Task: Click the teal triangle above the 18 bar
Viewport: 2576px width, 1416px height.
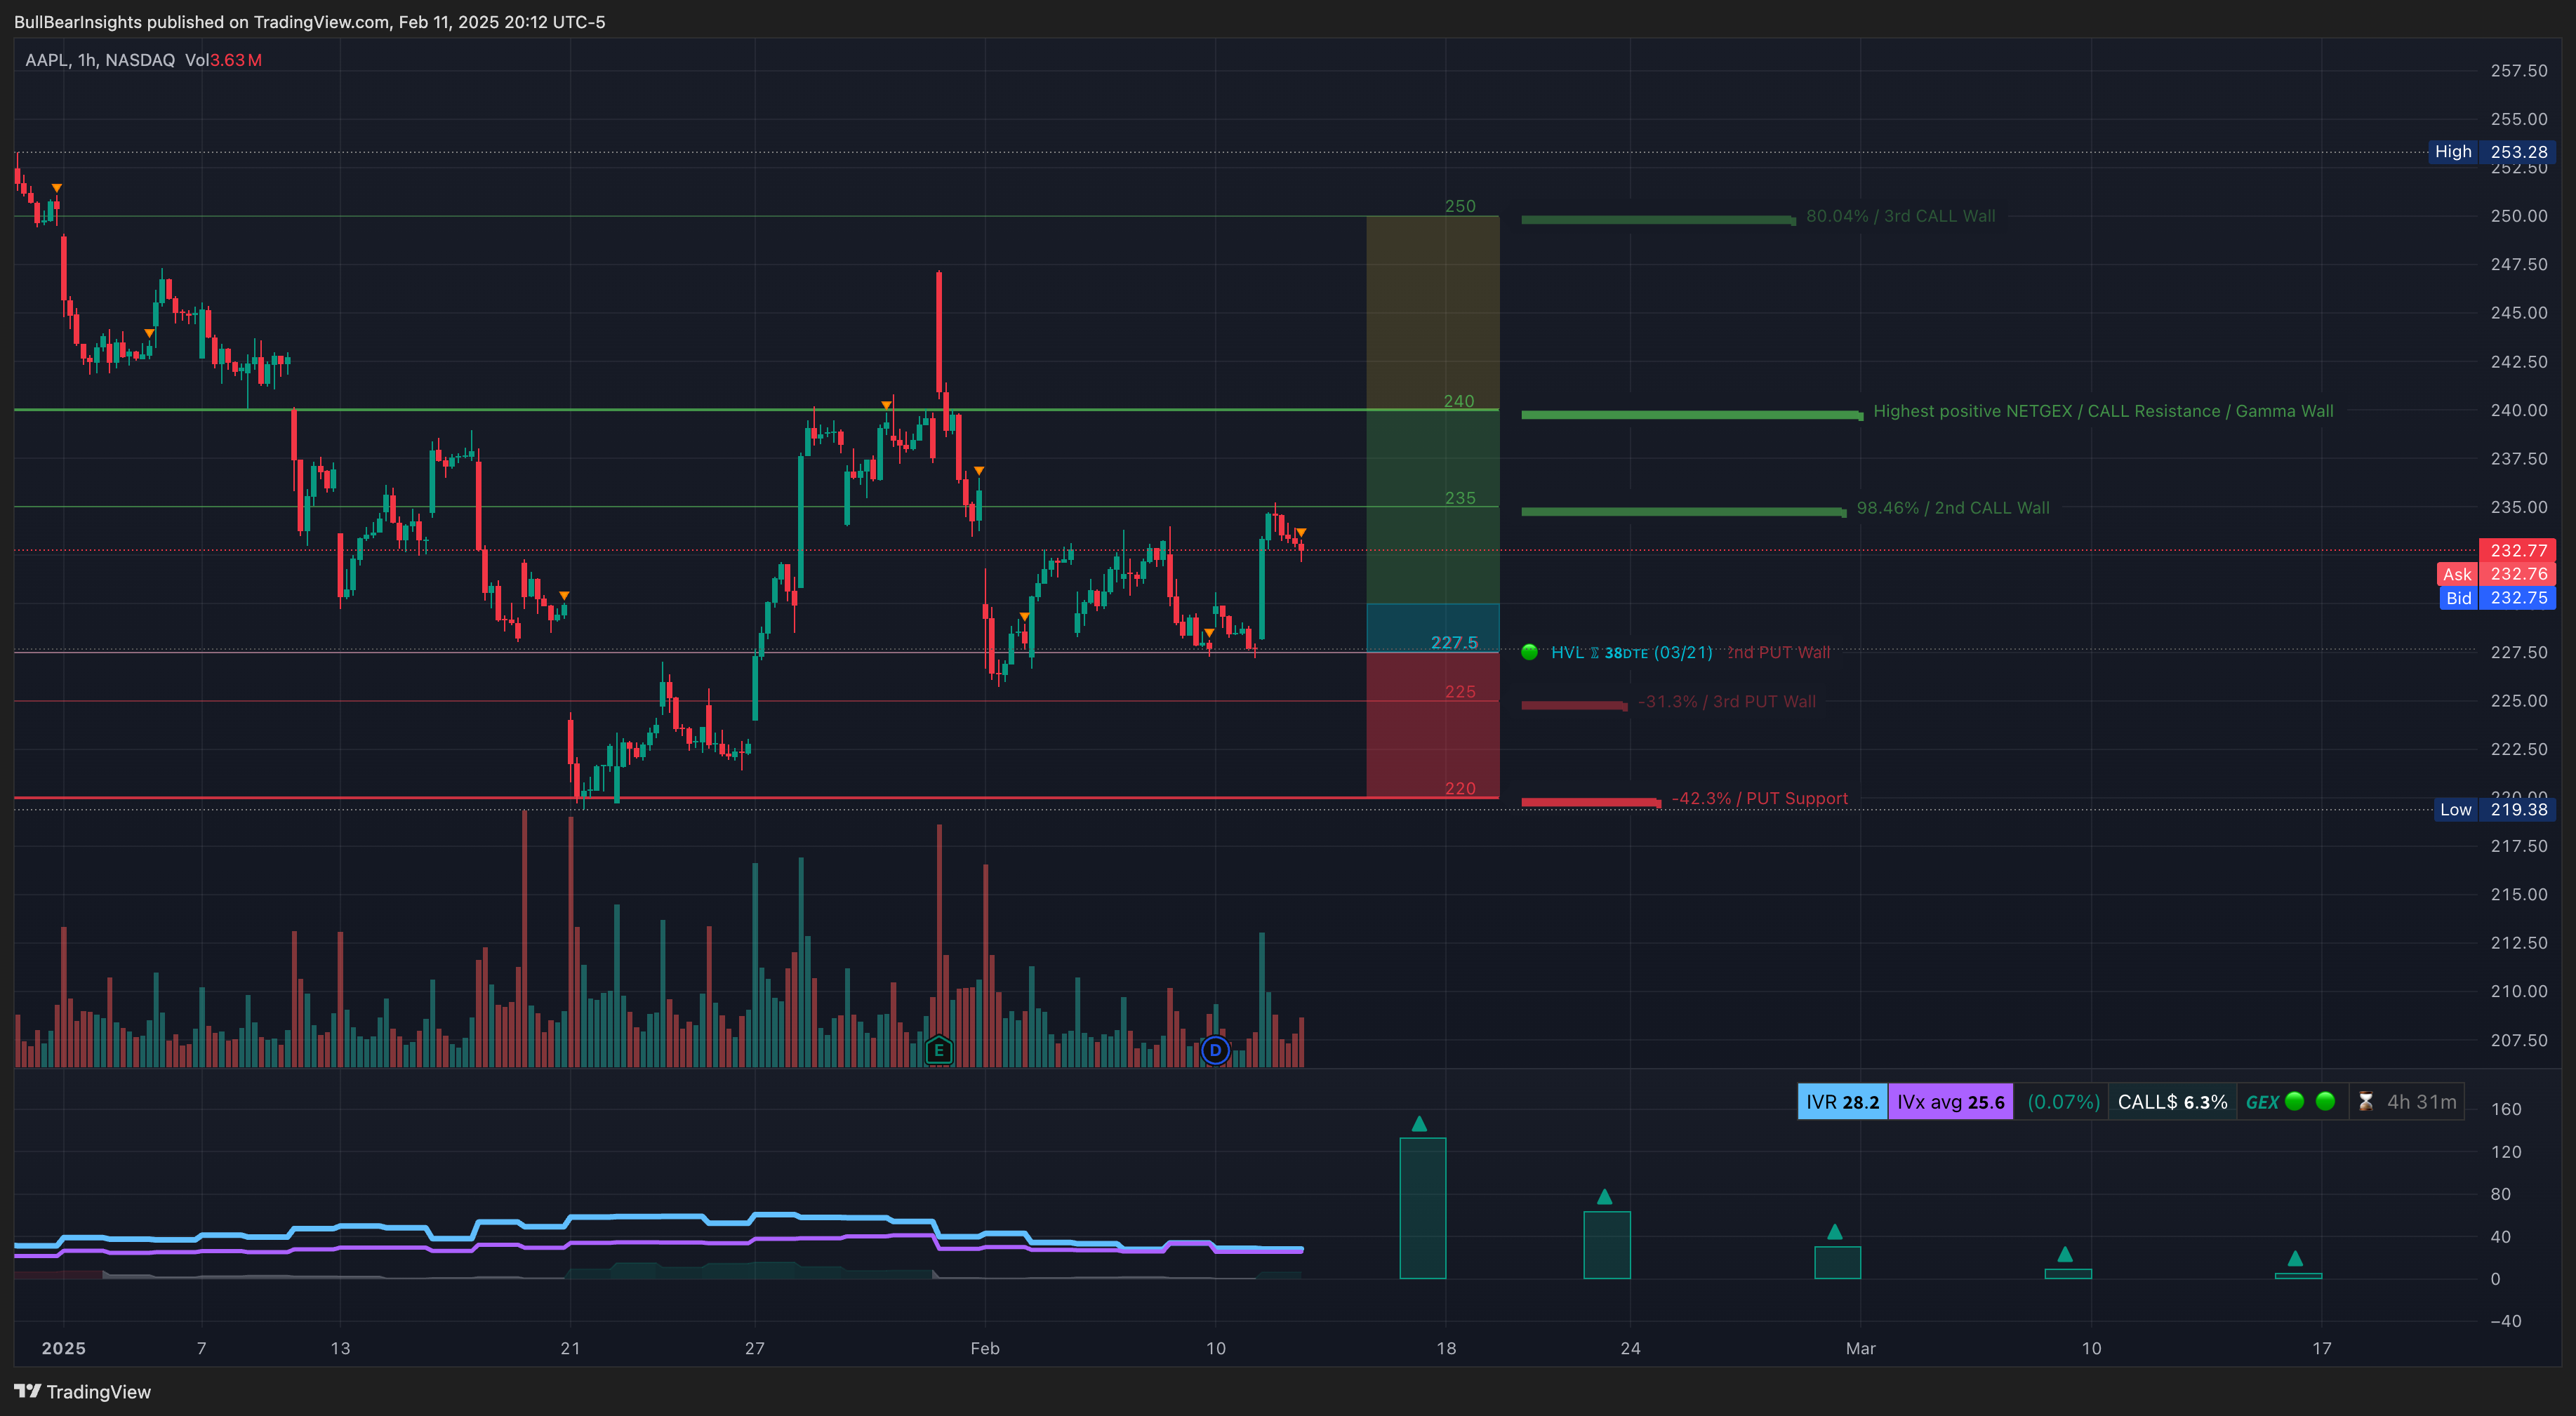Action: 1419,1123
